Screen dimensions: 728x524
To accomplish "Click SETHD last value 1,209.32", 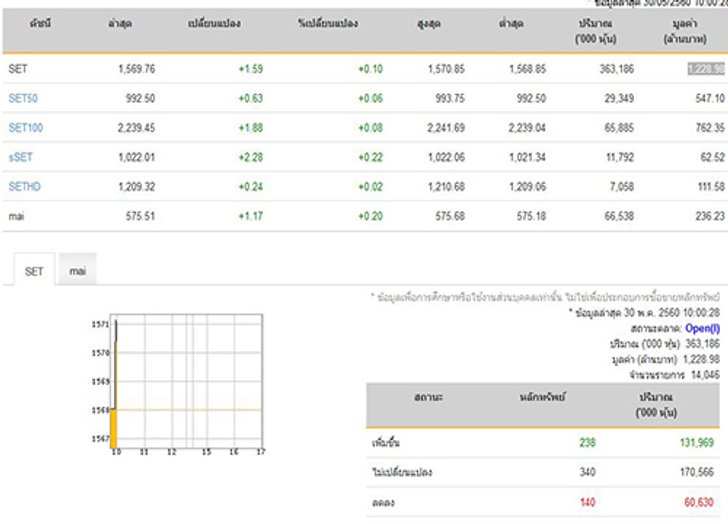I will click(136, 187).
